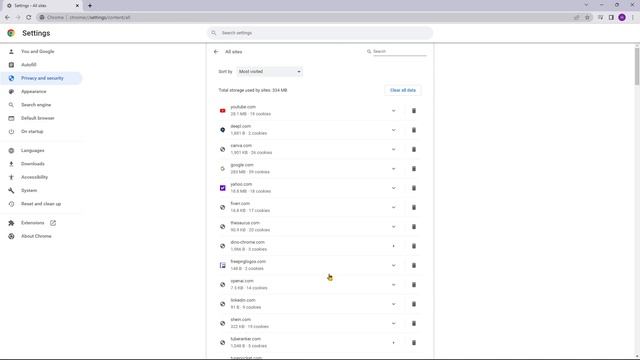Click browser Back navigation arrow
The width and height of the screenshot is (640, 360).
tap(7, 18)
